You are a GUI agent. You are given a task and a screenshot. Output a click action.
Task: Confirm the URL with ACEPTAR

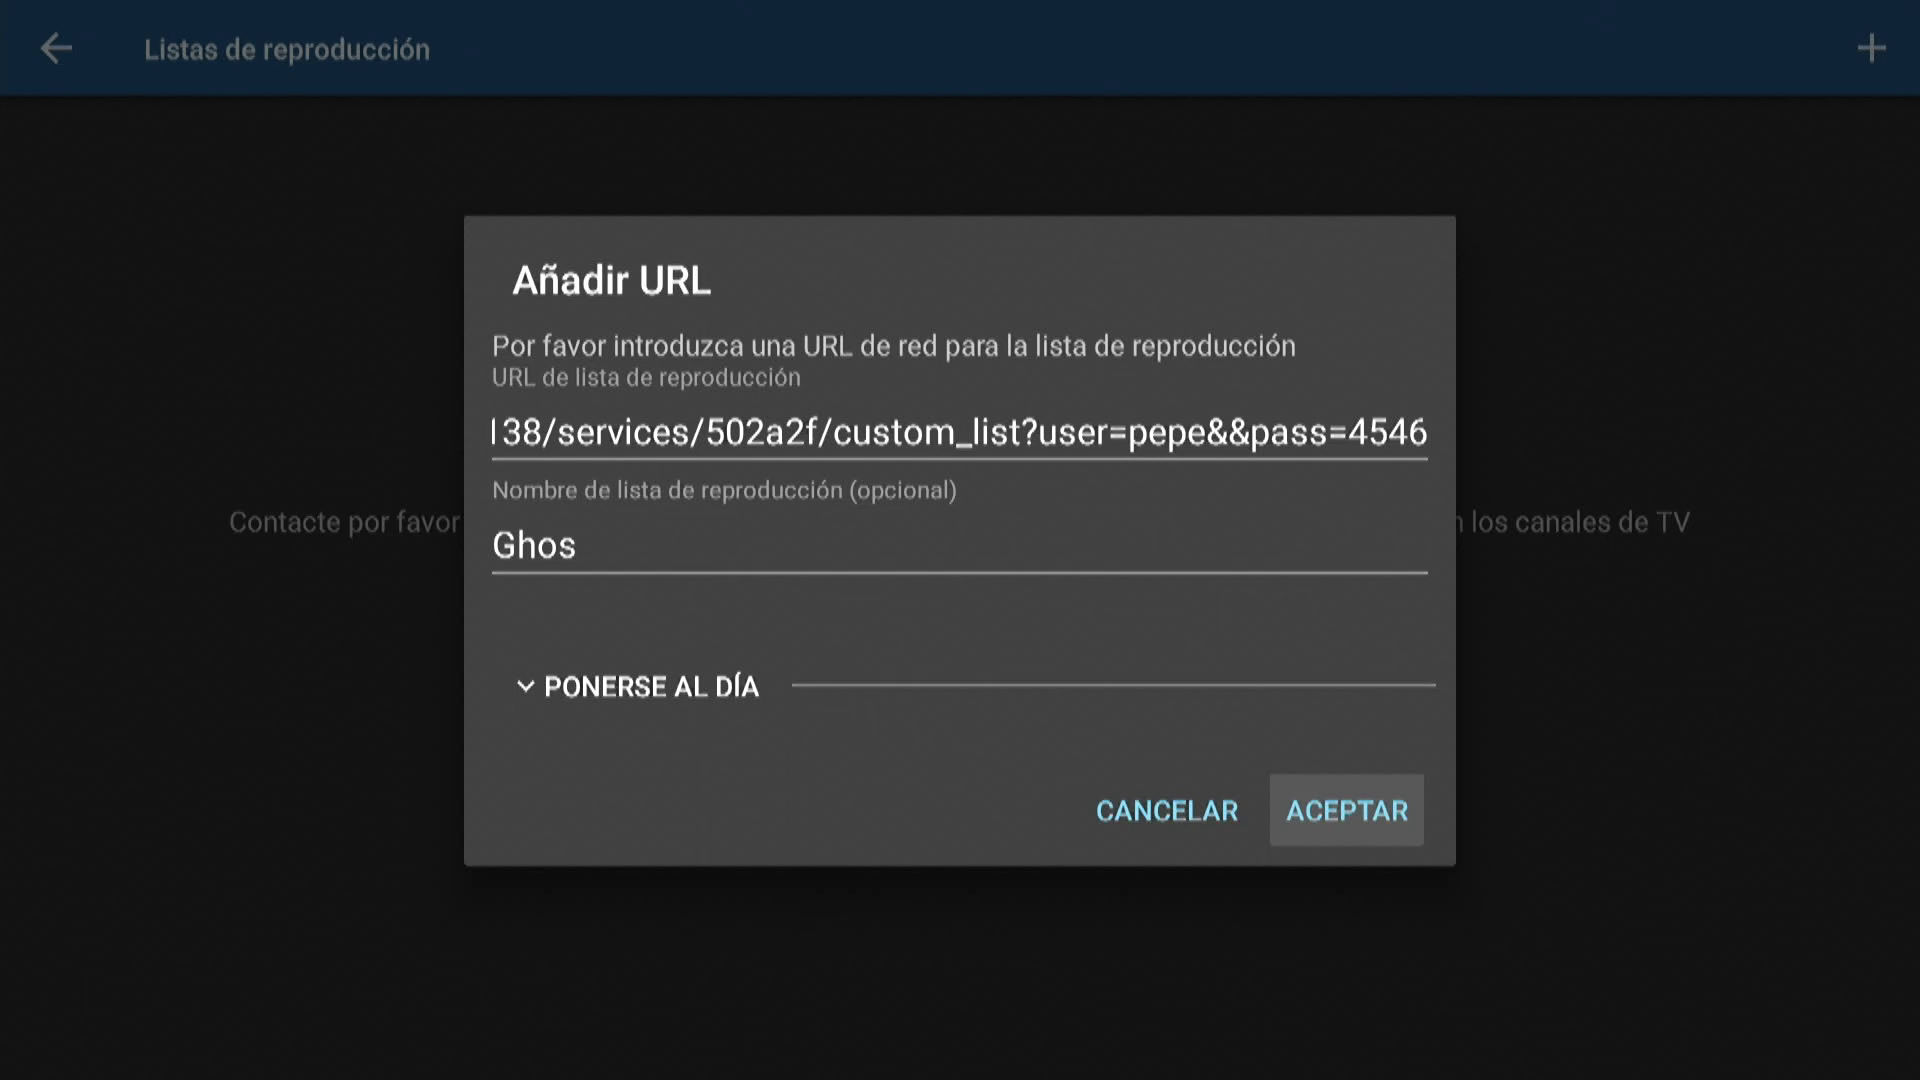point(1347,810)
